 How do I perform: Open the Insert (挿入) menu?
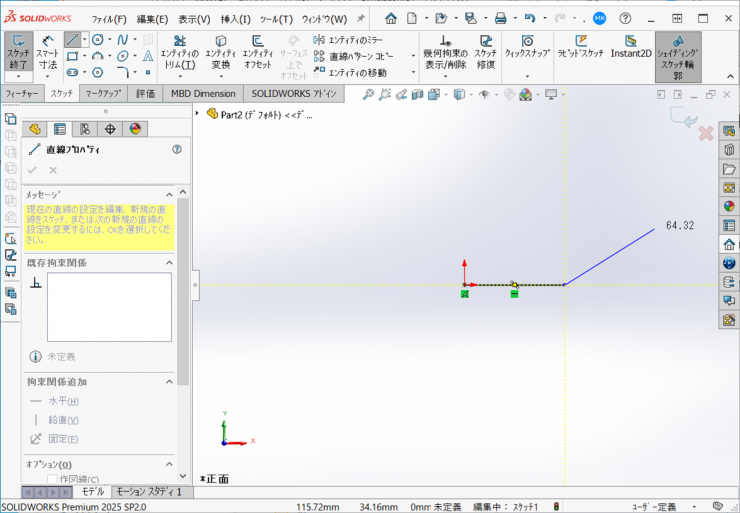point(236,19)
